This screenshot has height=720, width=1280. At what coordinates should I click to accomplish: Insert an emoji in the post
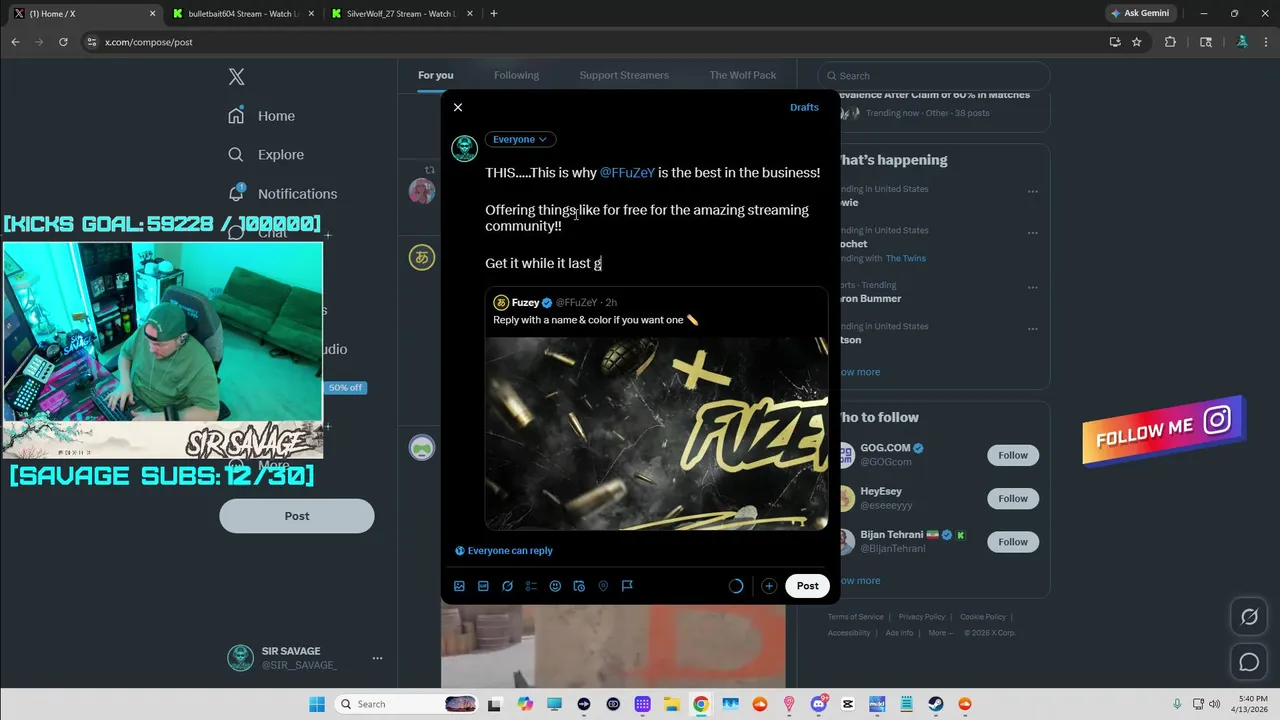point(555,586)
